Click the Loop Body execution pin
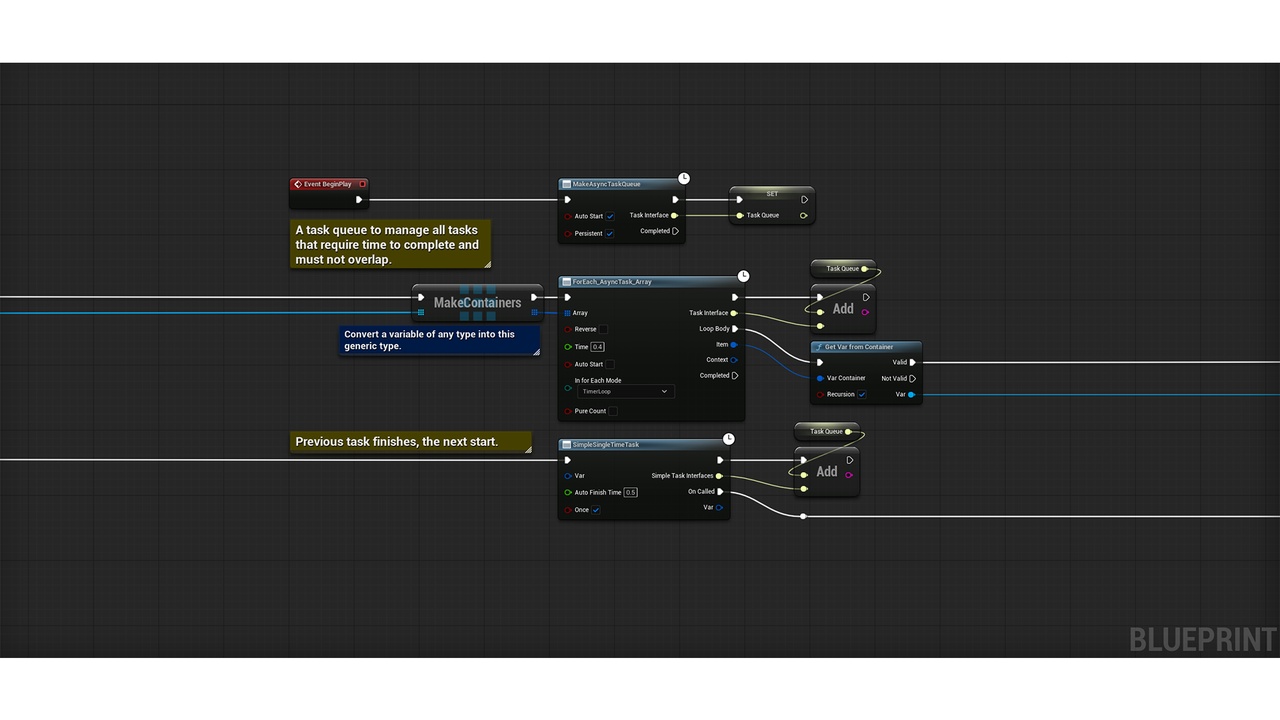This screenshot has width=1280, height=720. point(735,329)
